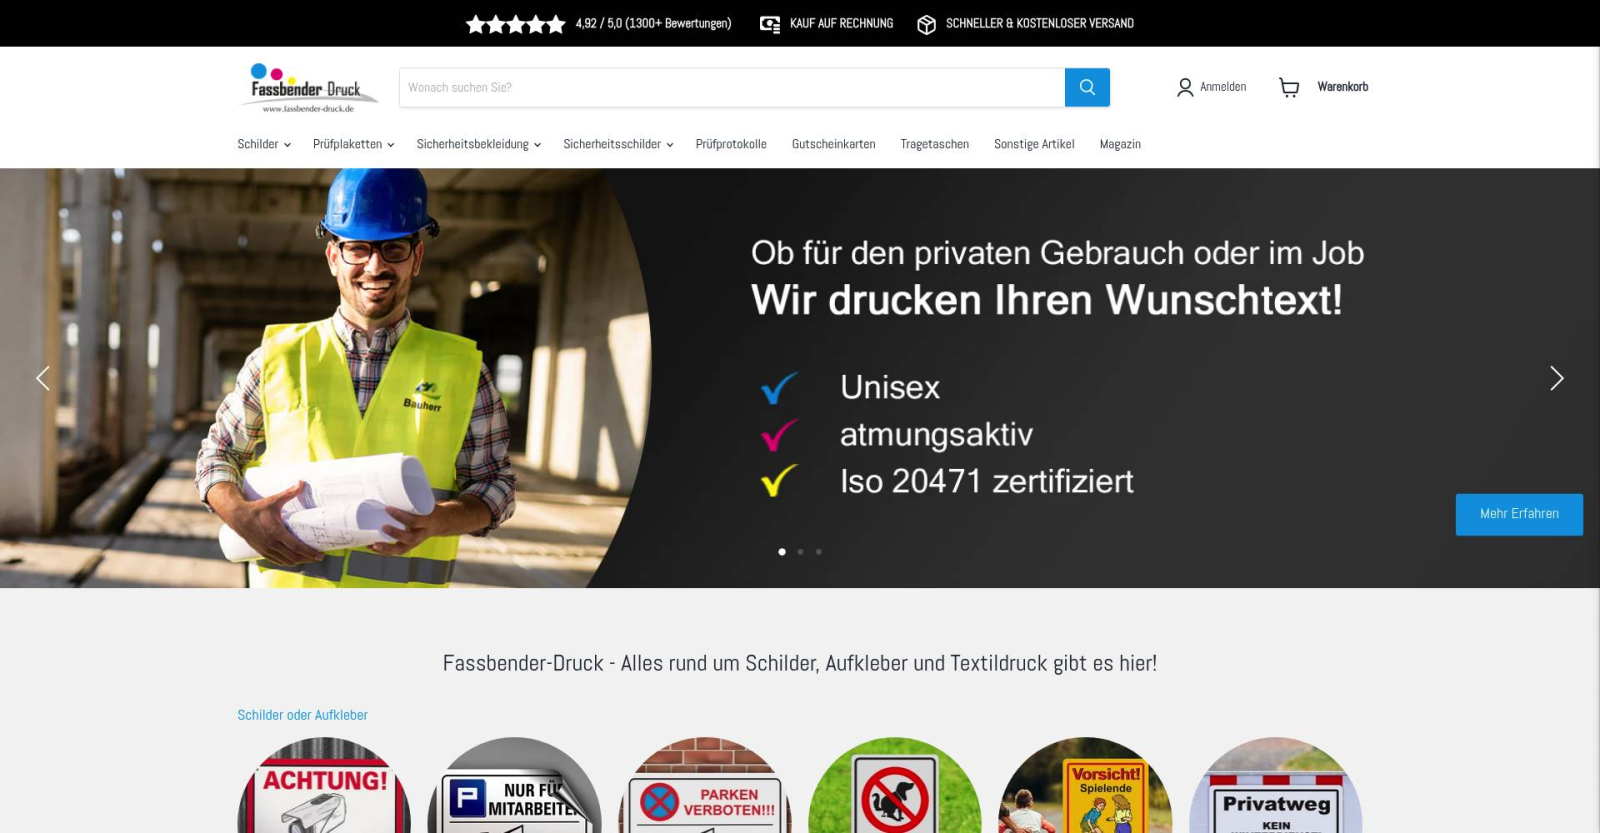Screen dimensions: 1600x833
Task: Open the ACHTUNG camera sign thumbnail
Action: [325, 785]
